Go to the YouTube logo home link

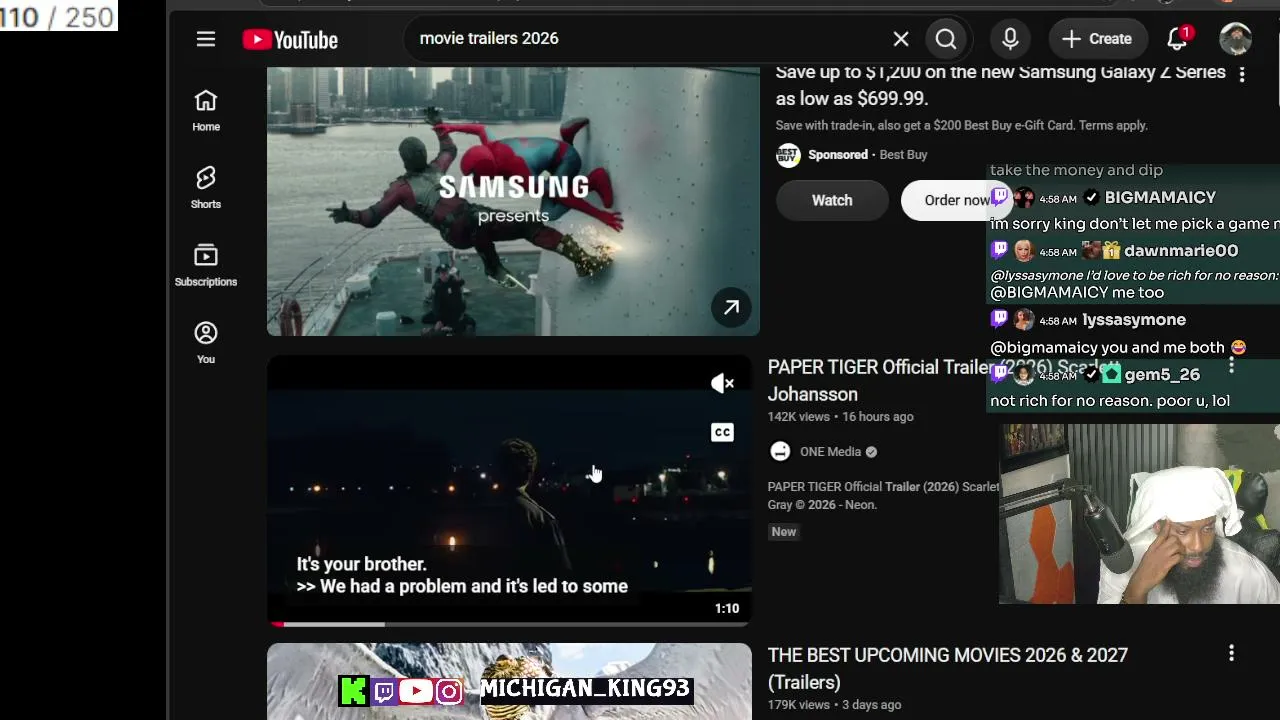(x=290, y=39)
